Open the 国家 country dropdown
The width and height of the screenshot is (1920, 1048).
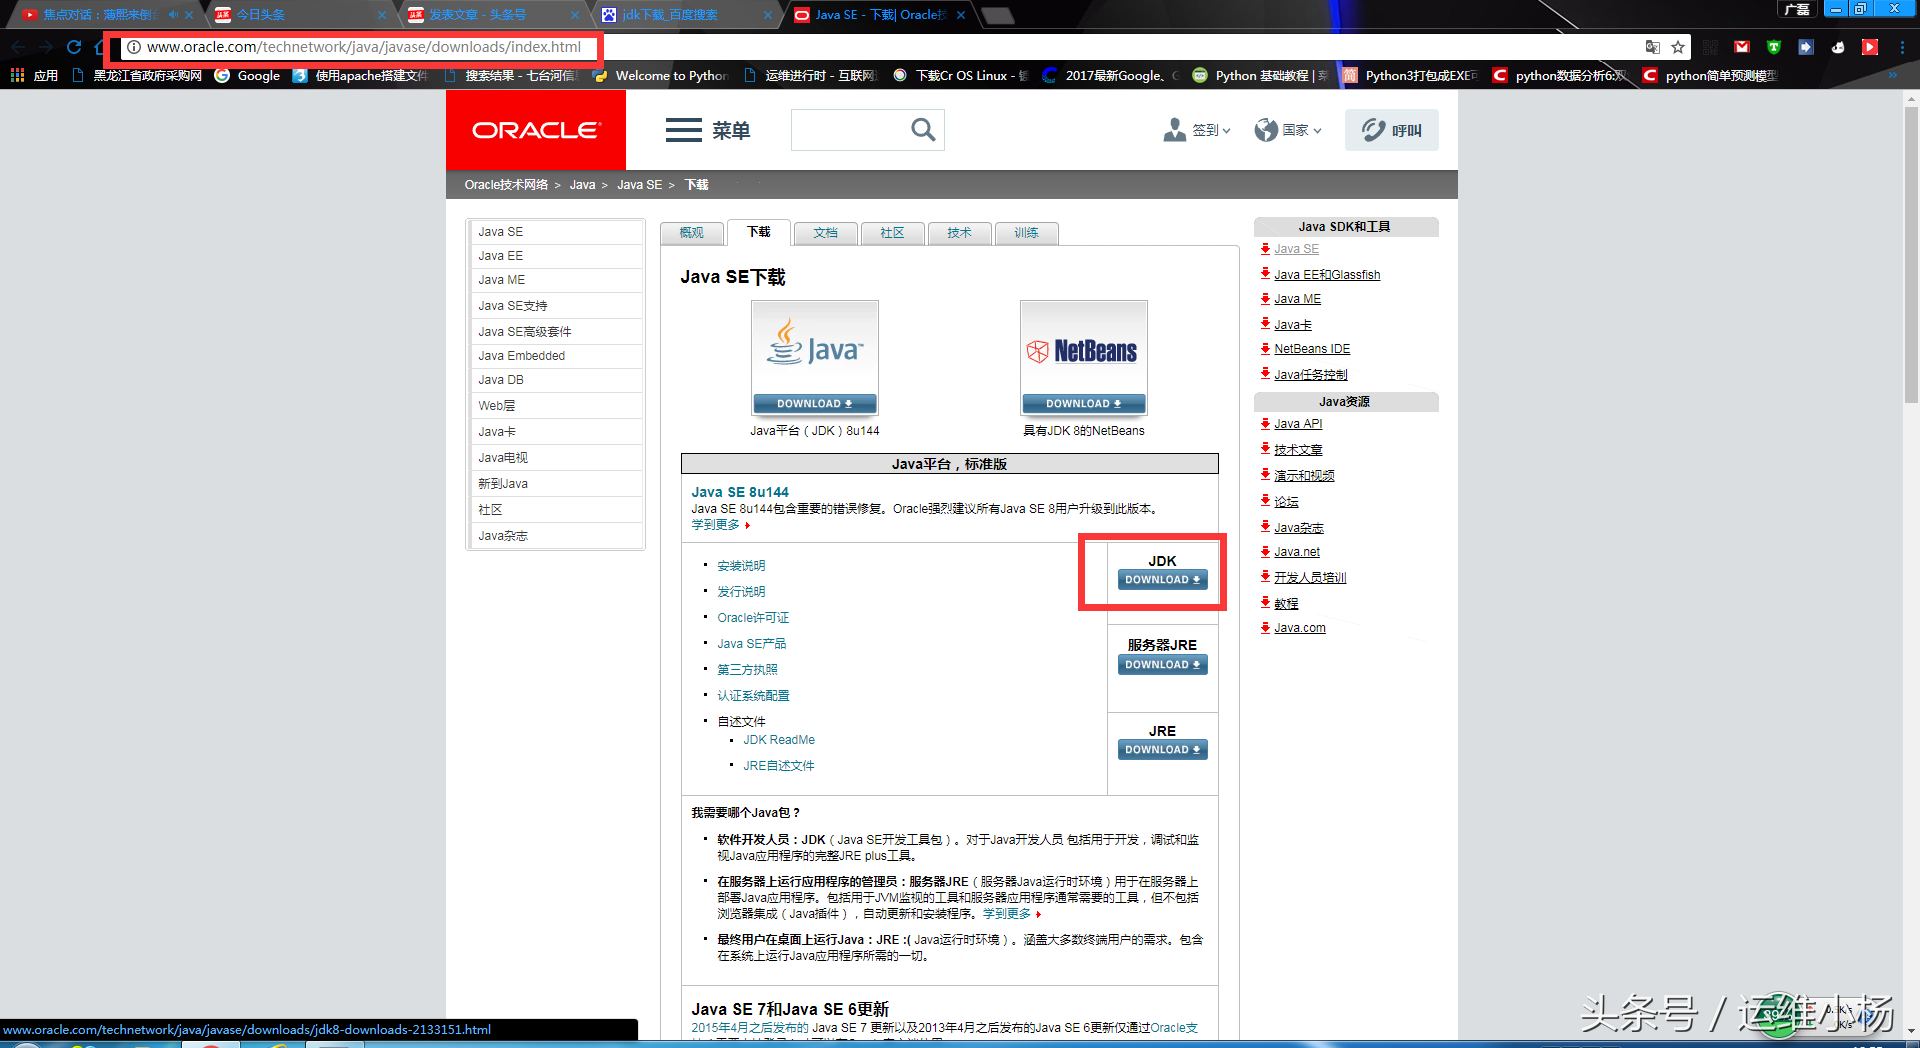(x=1289, y=130)
